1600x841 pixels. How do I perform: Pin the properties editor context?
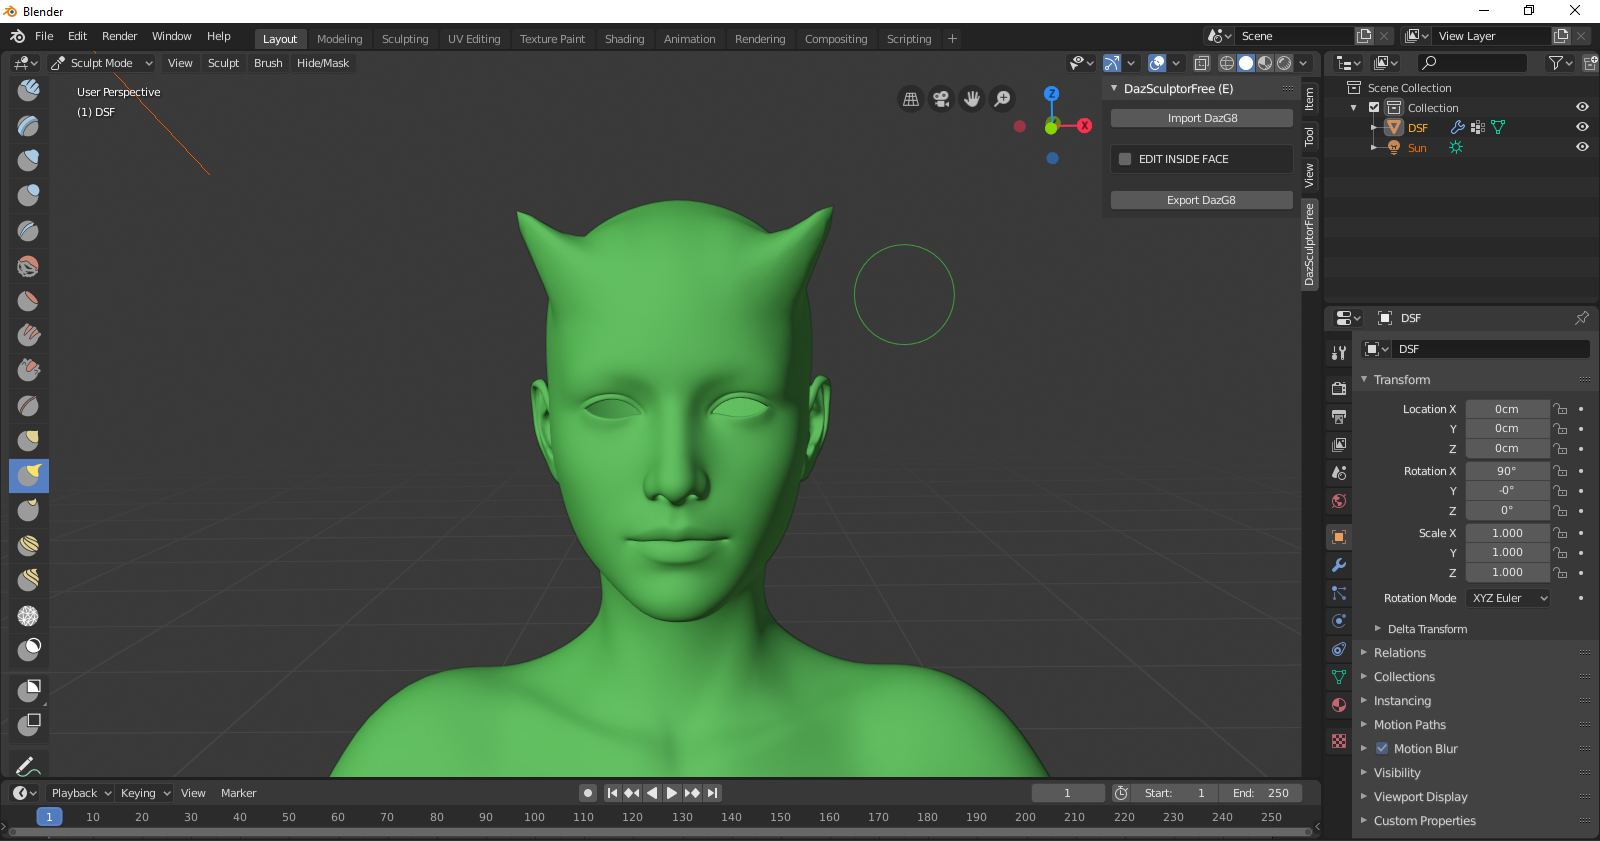(x=1581, y=318)
